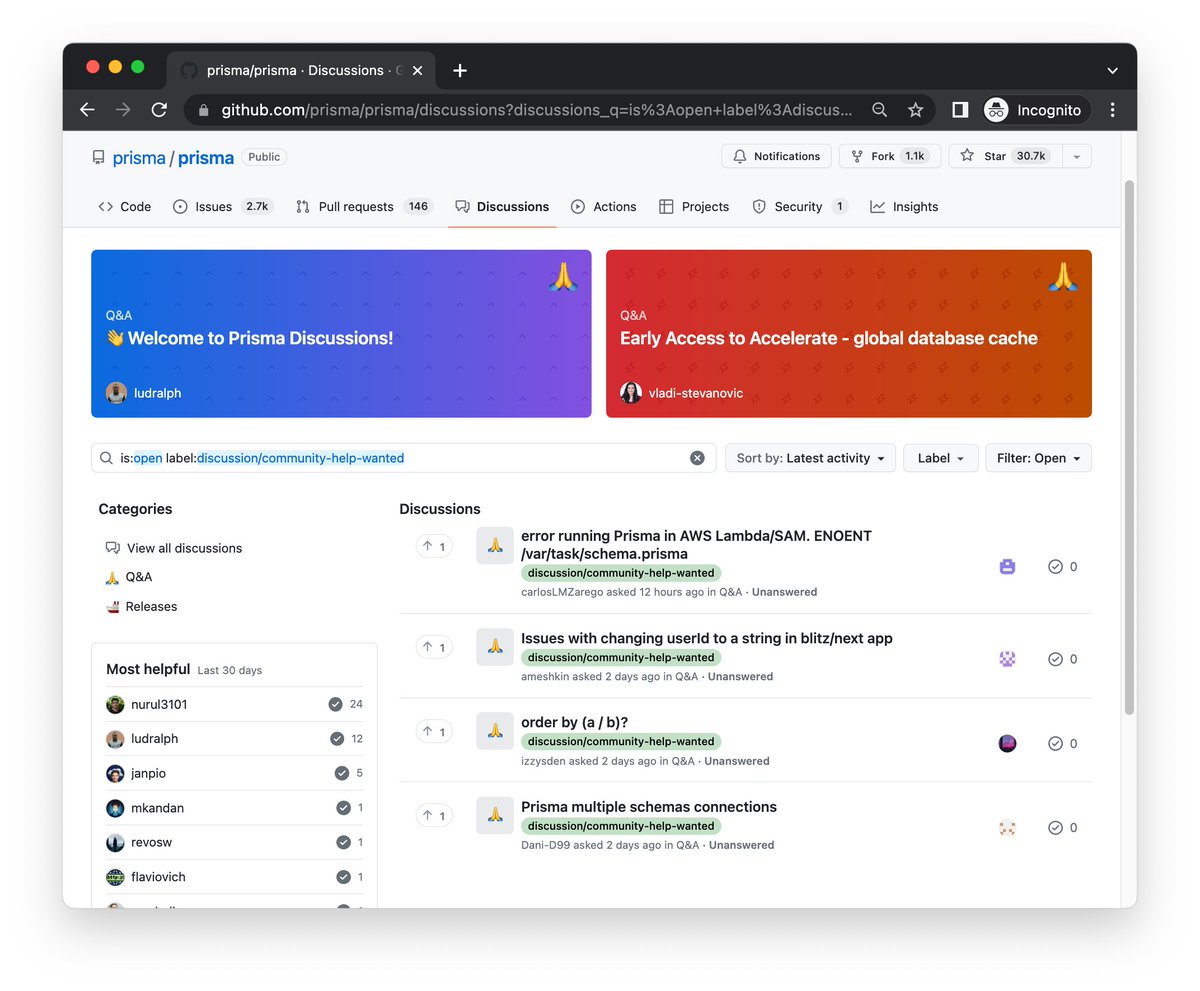Open ludralph in Most helpful list
1200x991 pixels.
tap(154, 739)
